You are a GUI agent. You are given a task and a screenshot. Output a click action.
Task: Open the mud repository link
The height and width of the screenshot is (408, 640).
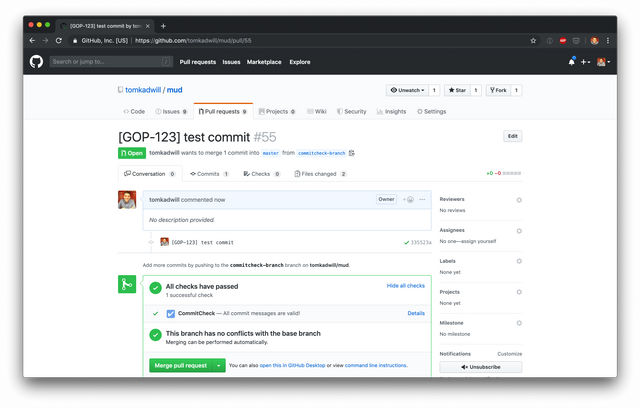tap(174, 90)
